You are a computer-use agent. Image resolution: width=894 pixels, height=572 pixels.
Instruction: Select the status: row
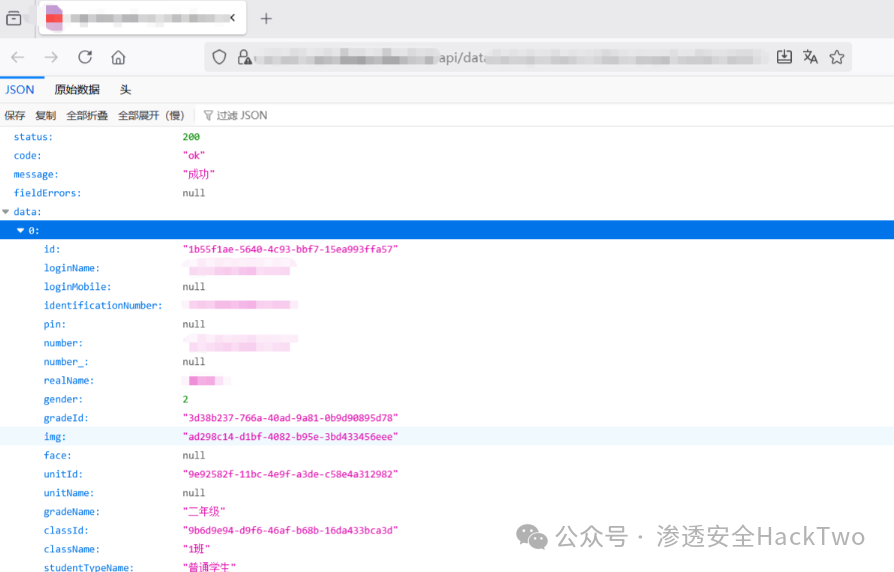(x=447, y=137)
